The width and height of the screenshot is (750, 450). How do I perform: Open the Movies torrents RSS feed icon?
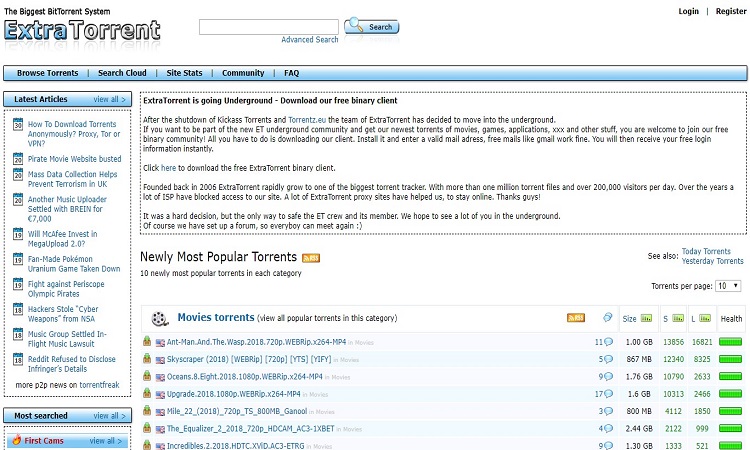click(x=576, y=318)
